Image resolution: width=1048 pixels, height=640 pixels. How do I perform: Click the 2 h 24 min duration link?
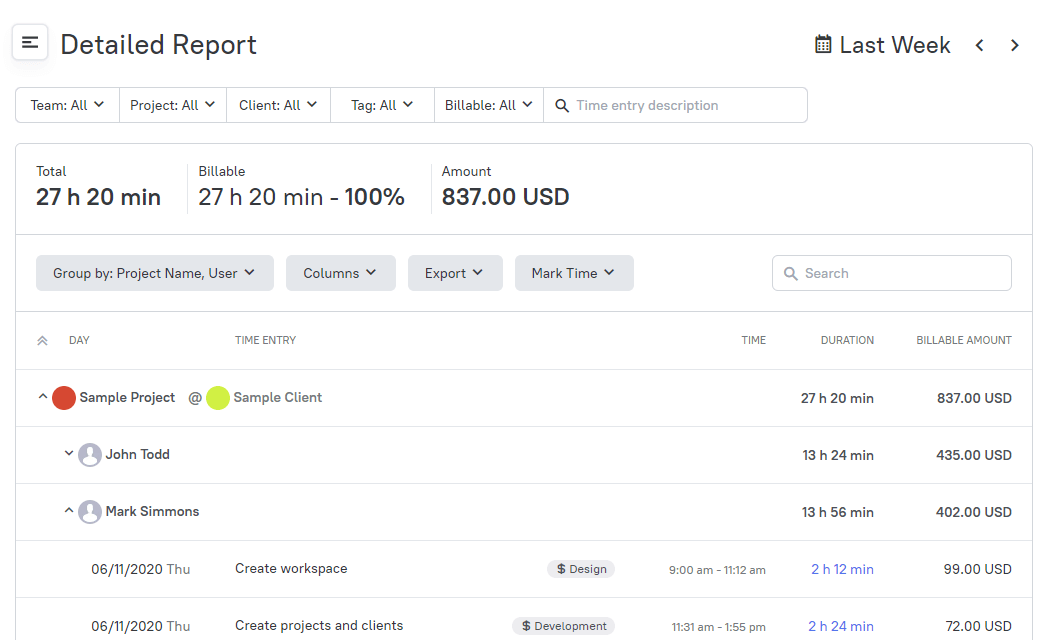point(841,625)
